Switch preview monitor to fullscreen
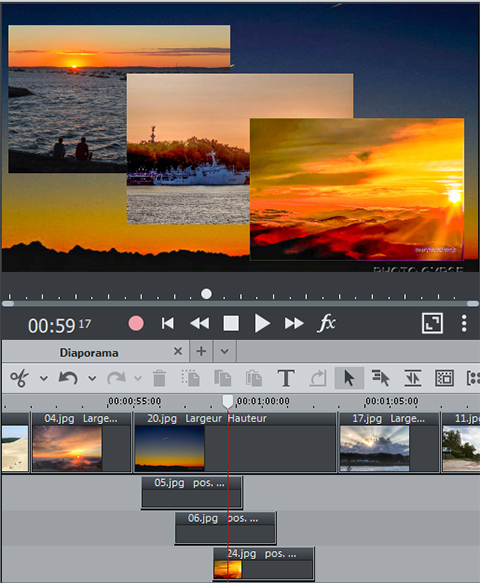The height and width of the screenshot is (583, 480). [432, 323]
